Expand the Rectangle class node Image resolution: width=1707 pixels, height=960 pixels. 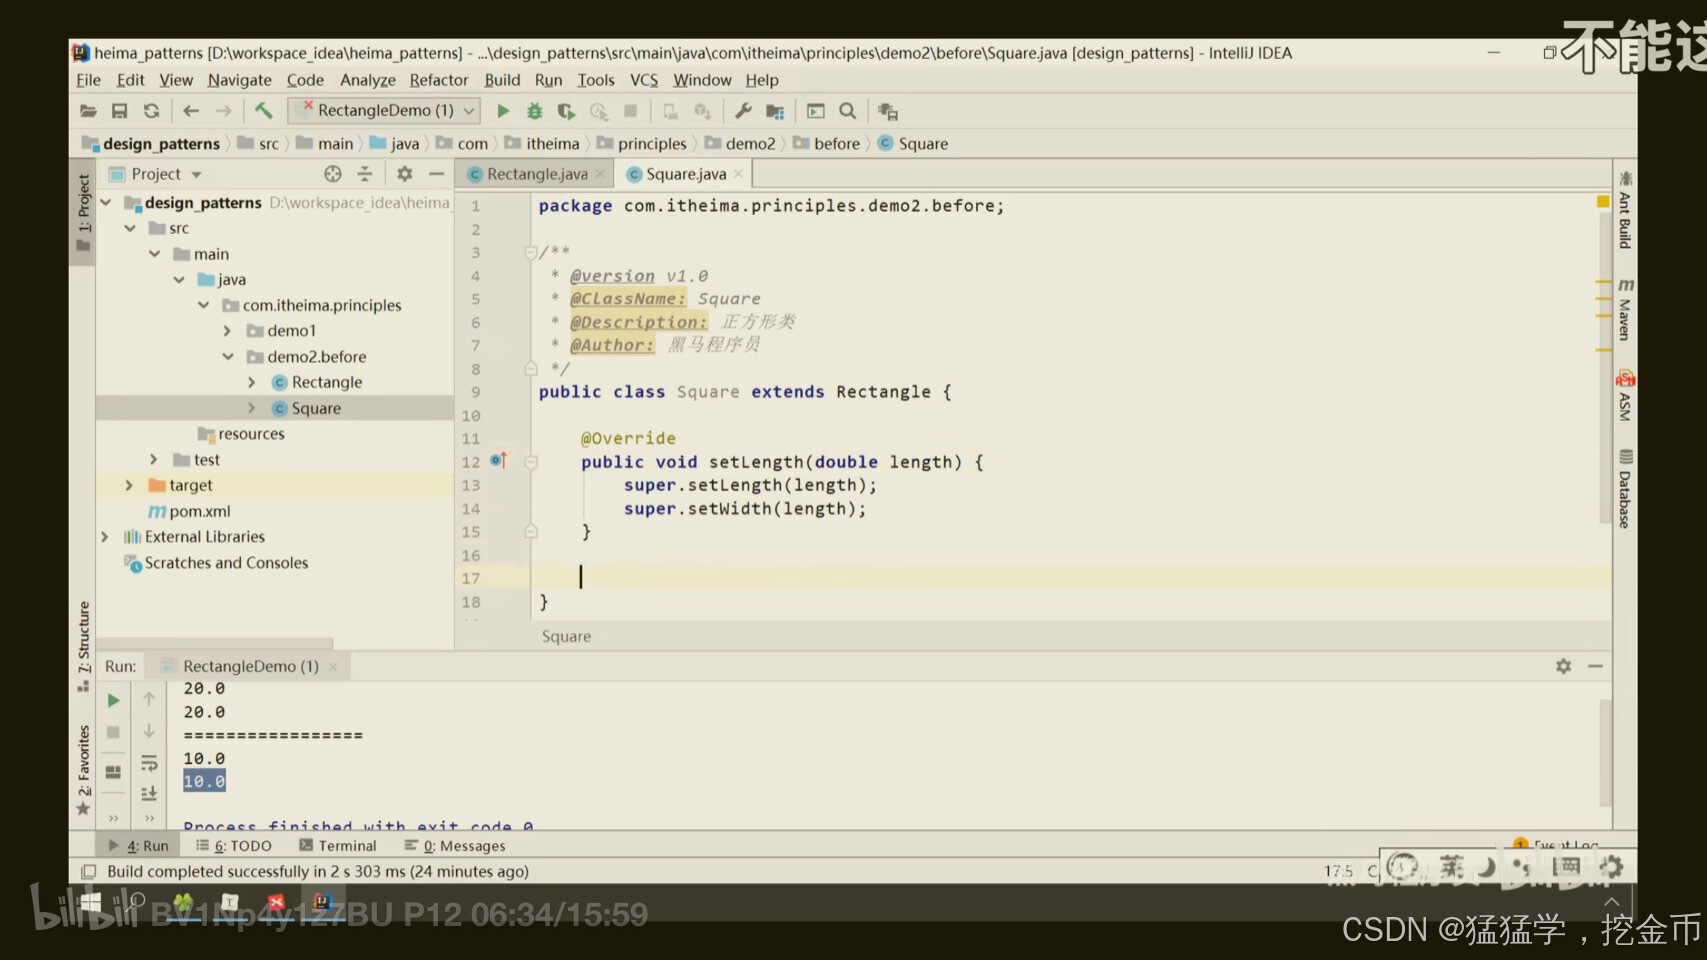(251, 382)
